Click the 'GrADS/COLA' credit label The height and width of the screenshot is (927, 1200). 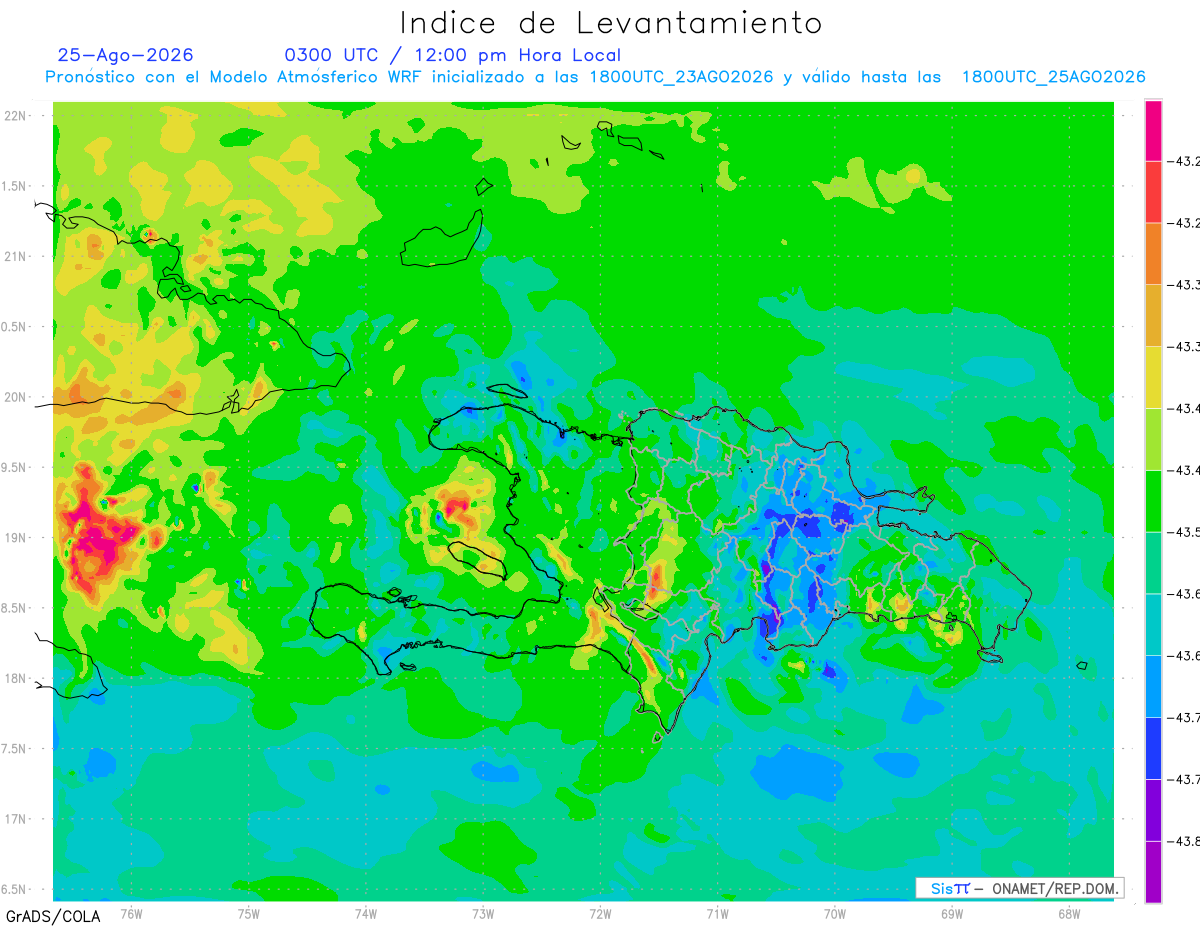(53, 916)
